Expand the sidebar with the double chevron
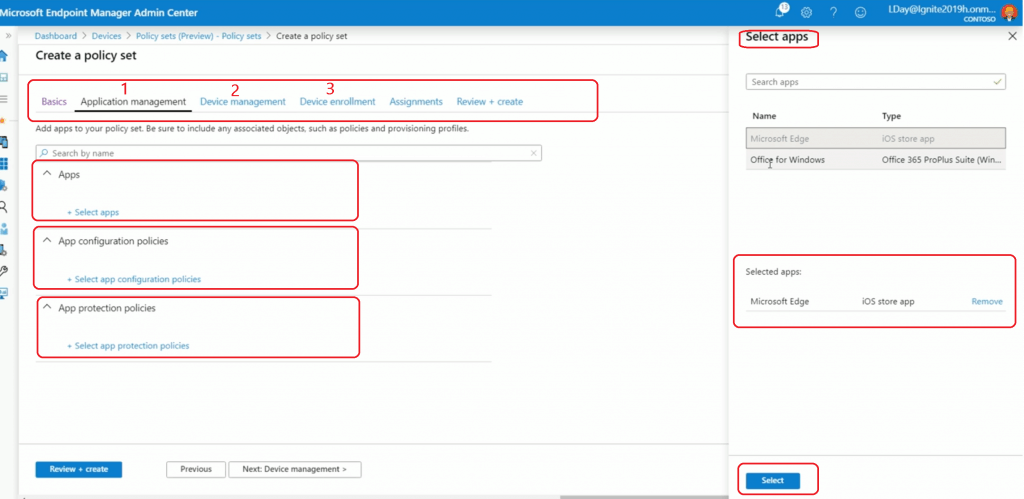Image resolution: width=1024 pixels, height=499 pixels. click(x=8, y=35)
